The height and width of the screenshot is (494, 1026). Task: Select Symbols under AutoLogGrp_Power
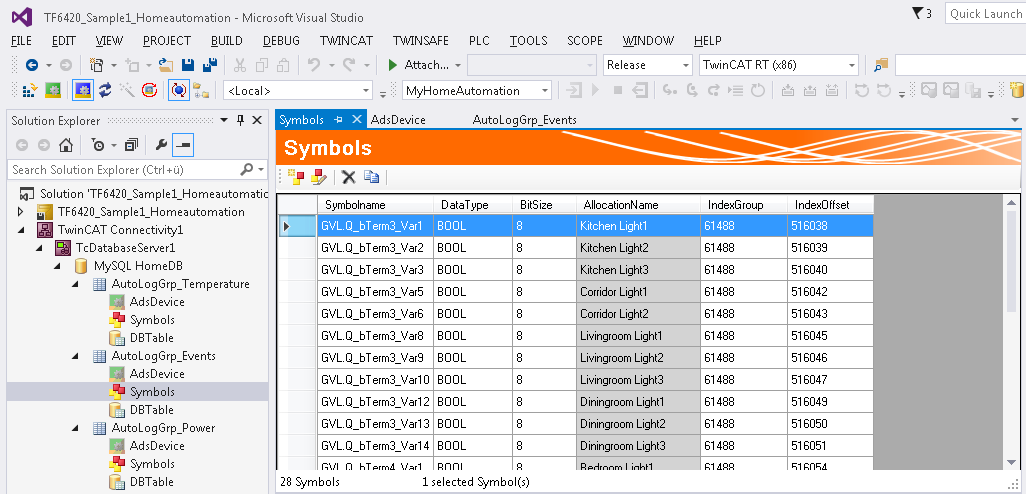pos(152,464)
